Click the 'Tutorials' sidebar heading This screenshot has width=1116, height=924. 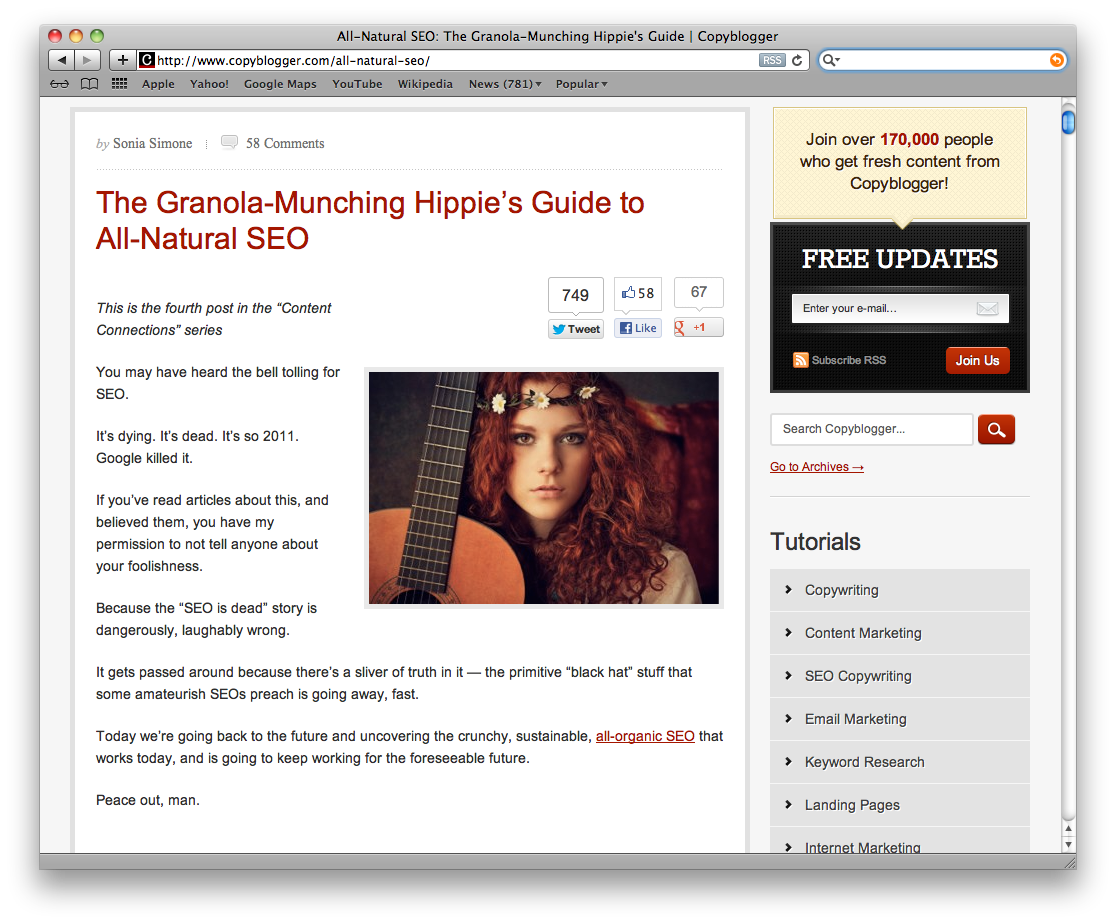pos(815,542)
